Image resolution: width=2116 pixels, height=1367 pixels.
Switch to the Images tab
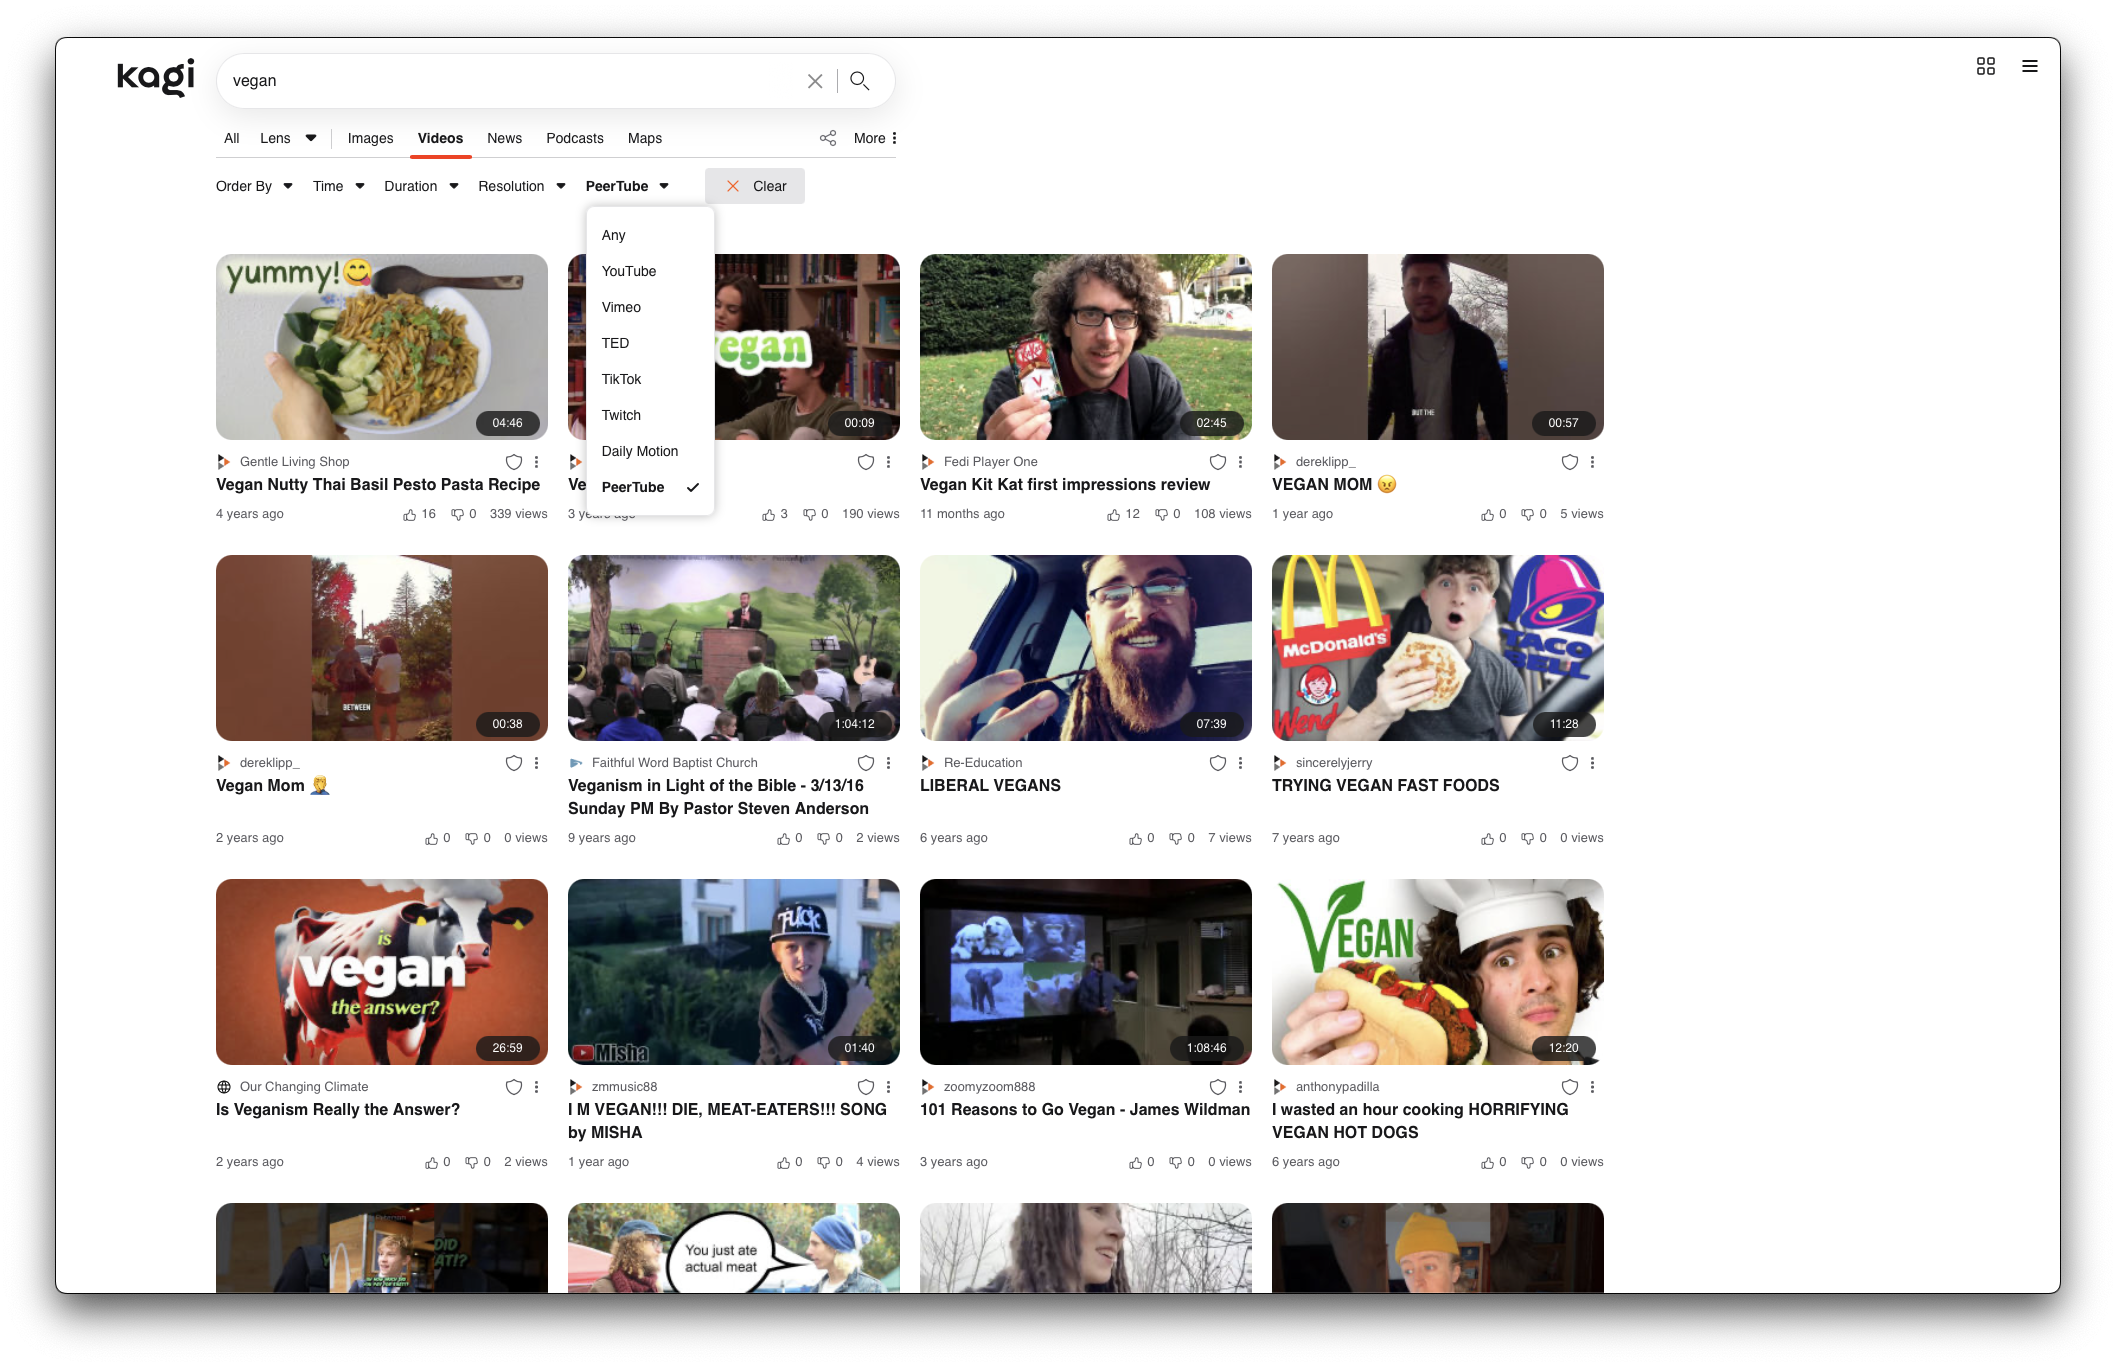(x=370, y=138)
